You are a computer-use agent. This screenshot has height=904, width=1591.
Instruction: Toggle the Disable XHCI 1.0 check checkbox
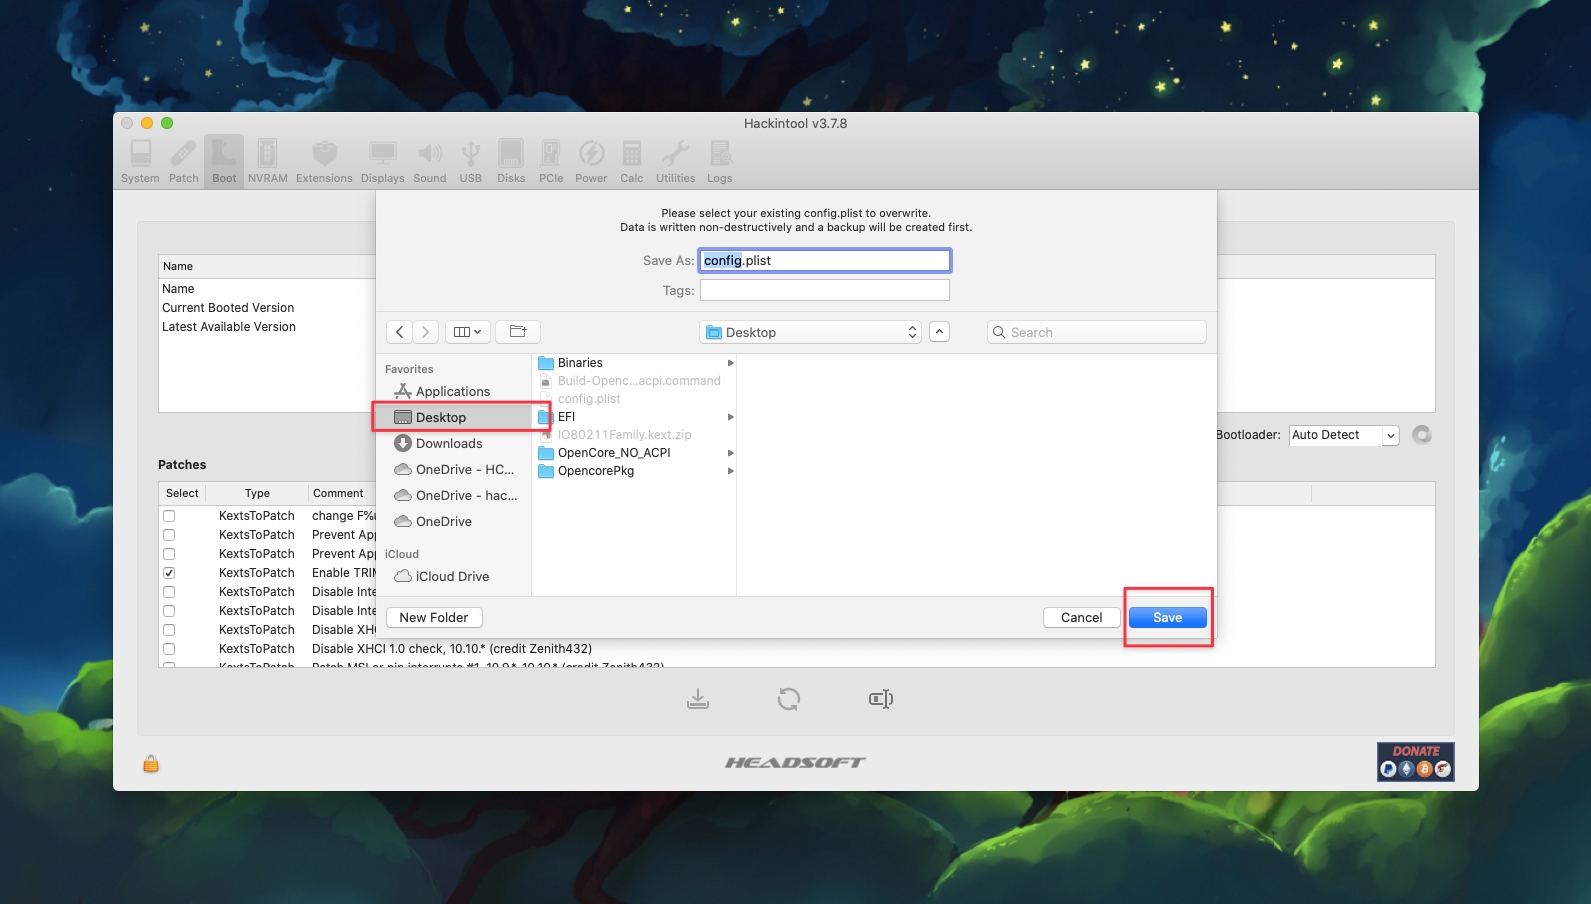click(169, 649)
